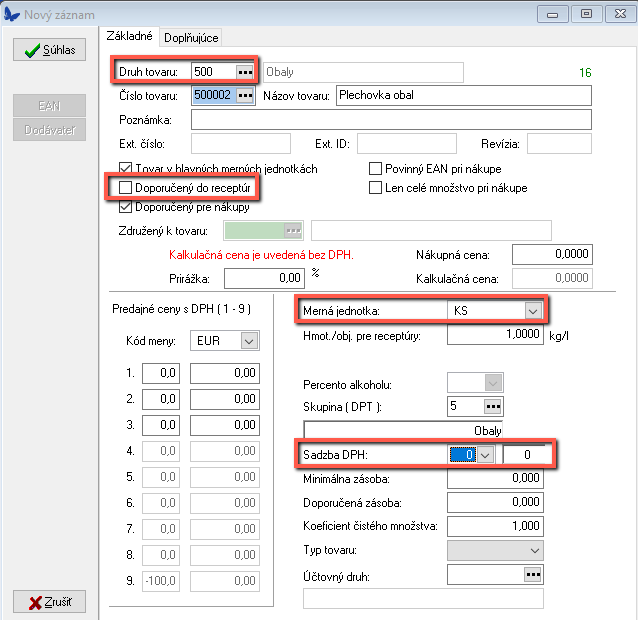Toggle Len celé množstvo pri nákupe
The image size is (638, 620).
[x=376, y=188]
